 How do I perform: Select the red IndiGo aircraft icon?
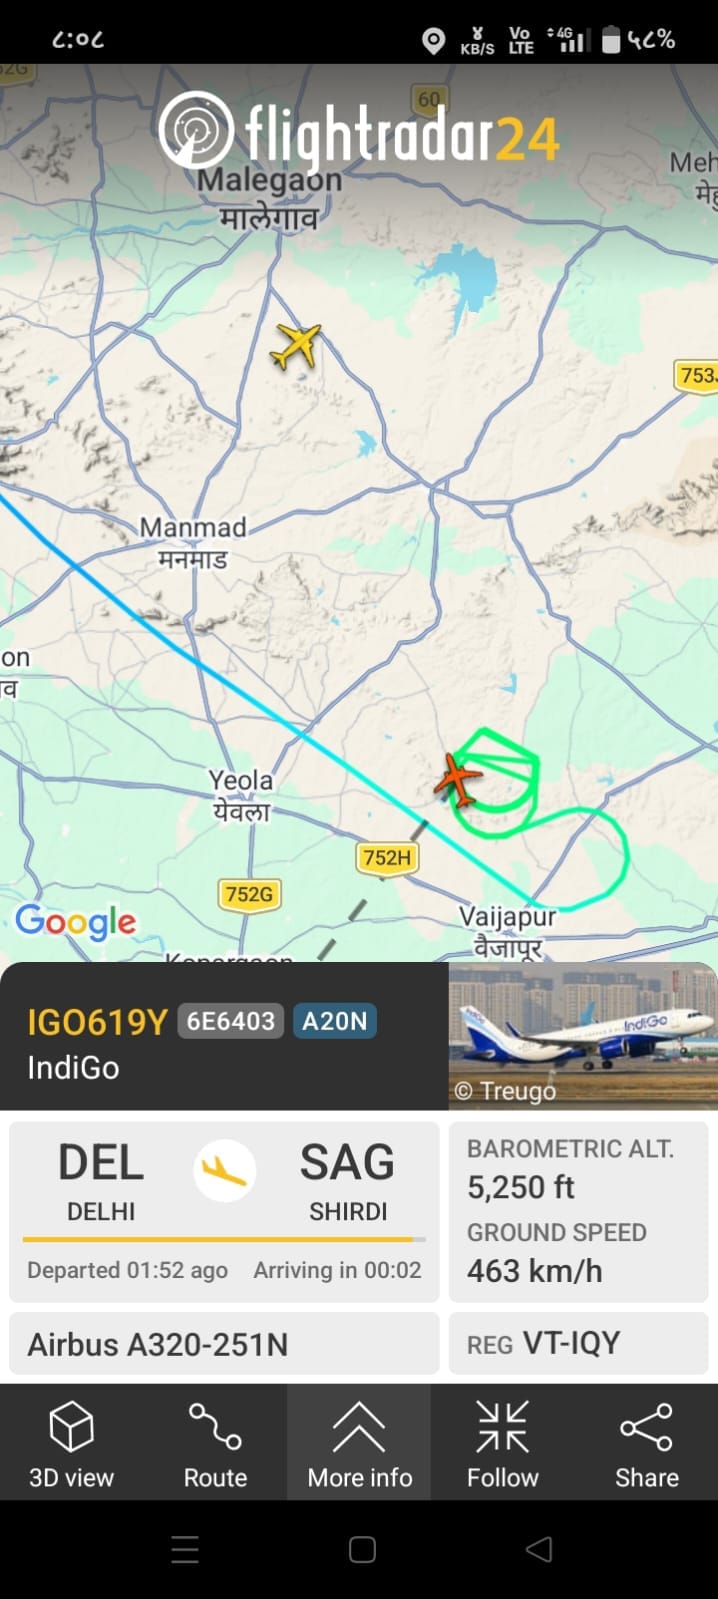457,780
